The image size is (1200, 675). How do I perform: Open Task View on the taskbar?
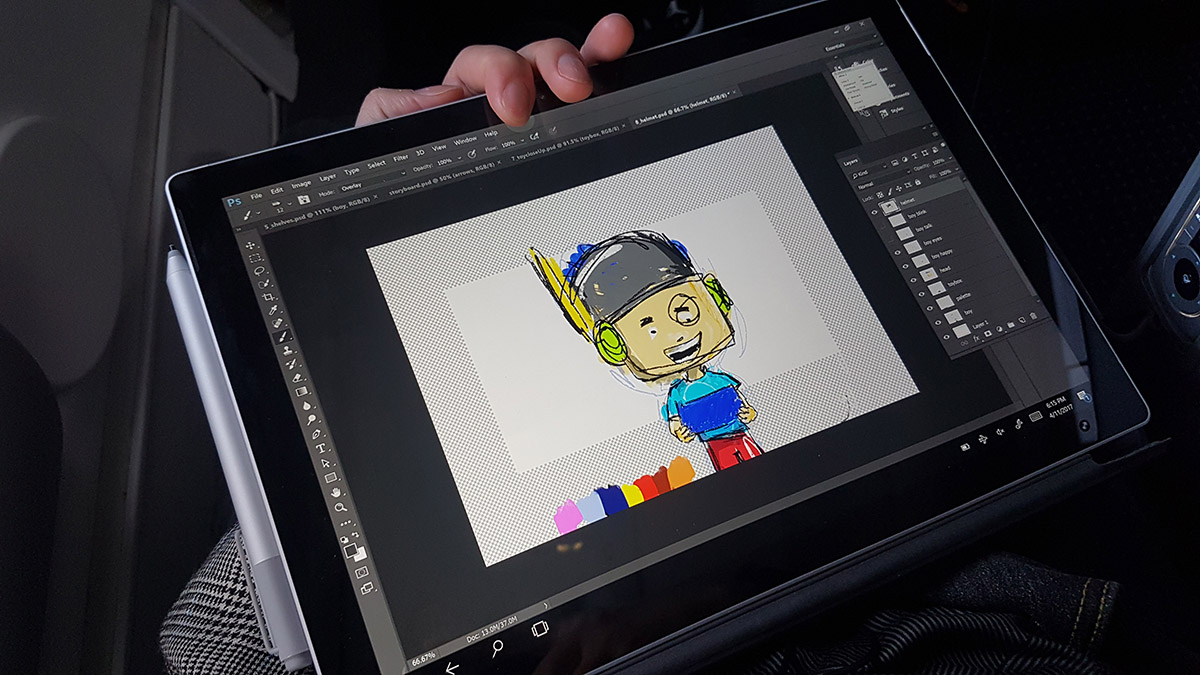coord(540,628)
